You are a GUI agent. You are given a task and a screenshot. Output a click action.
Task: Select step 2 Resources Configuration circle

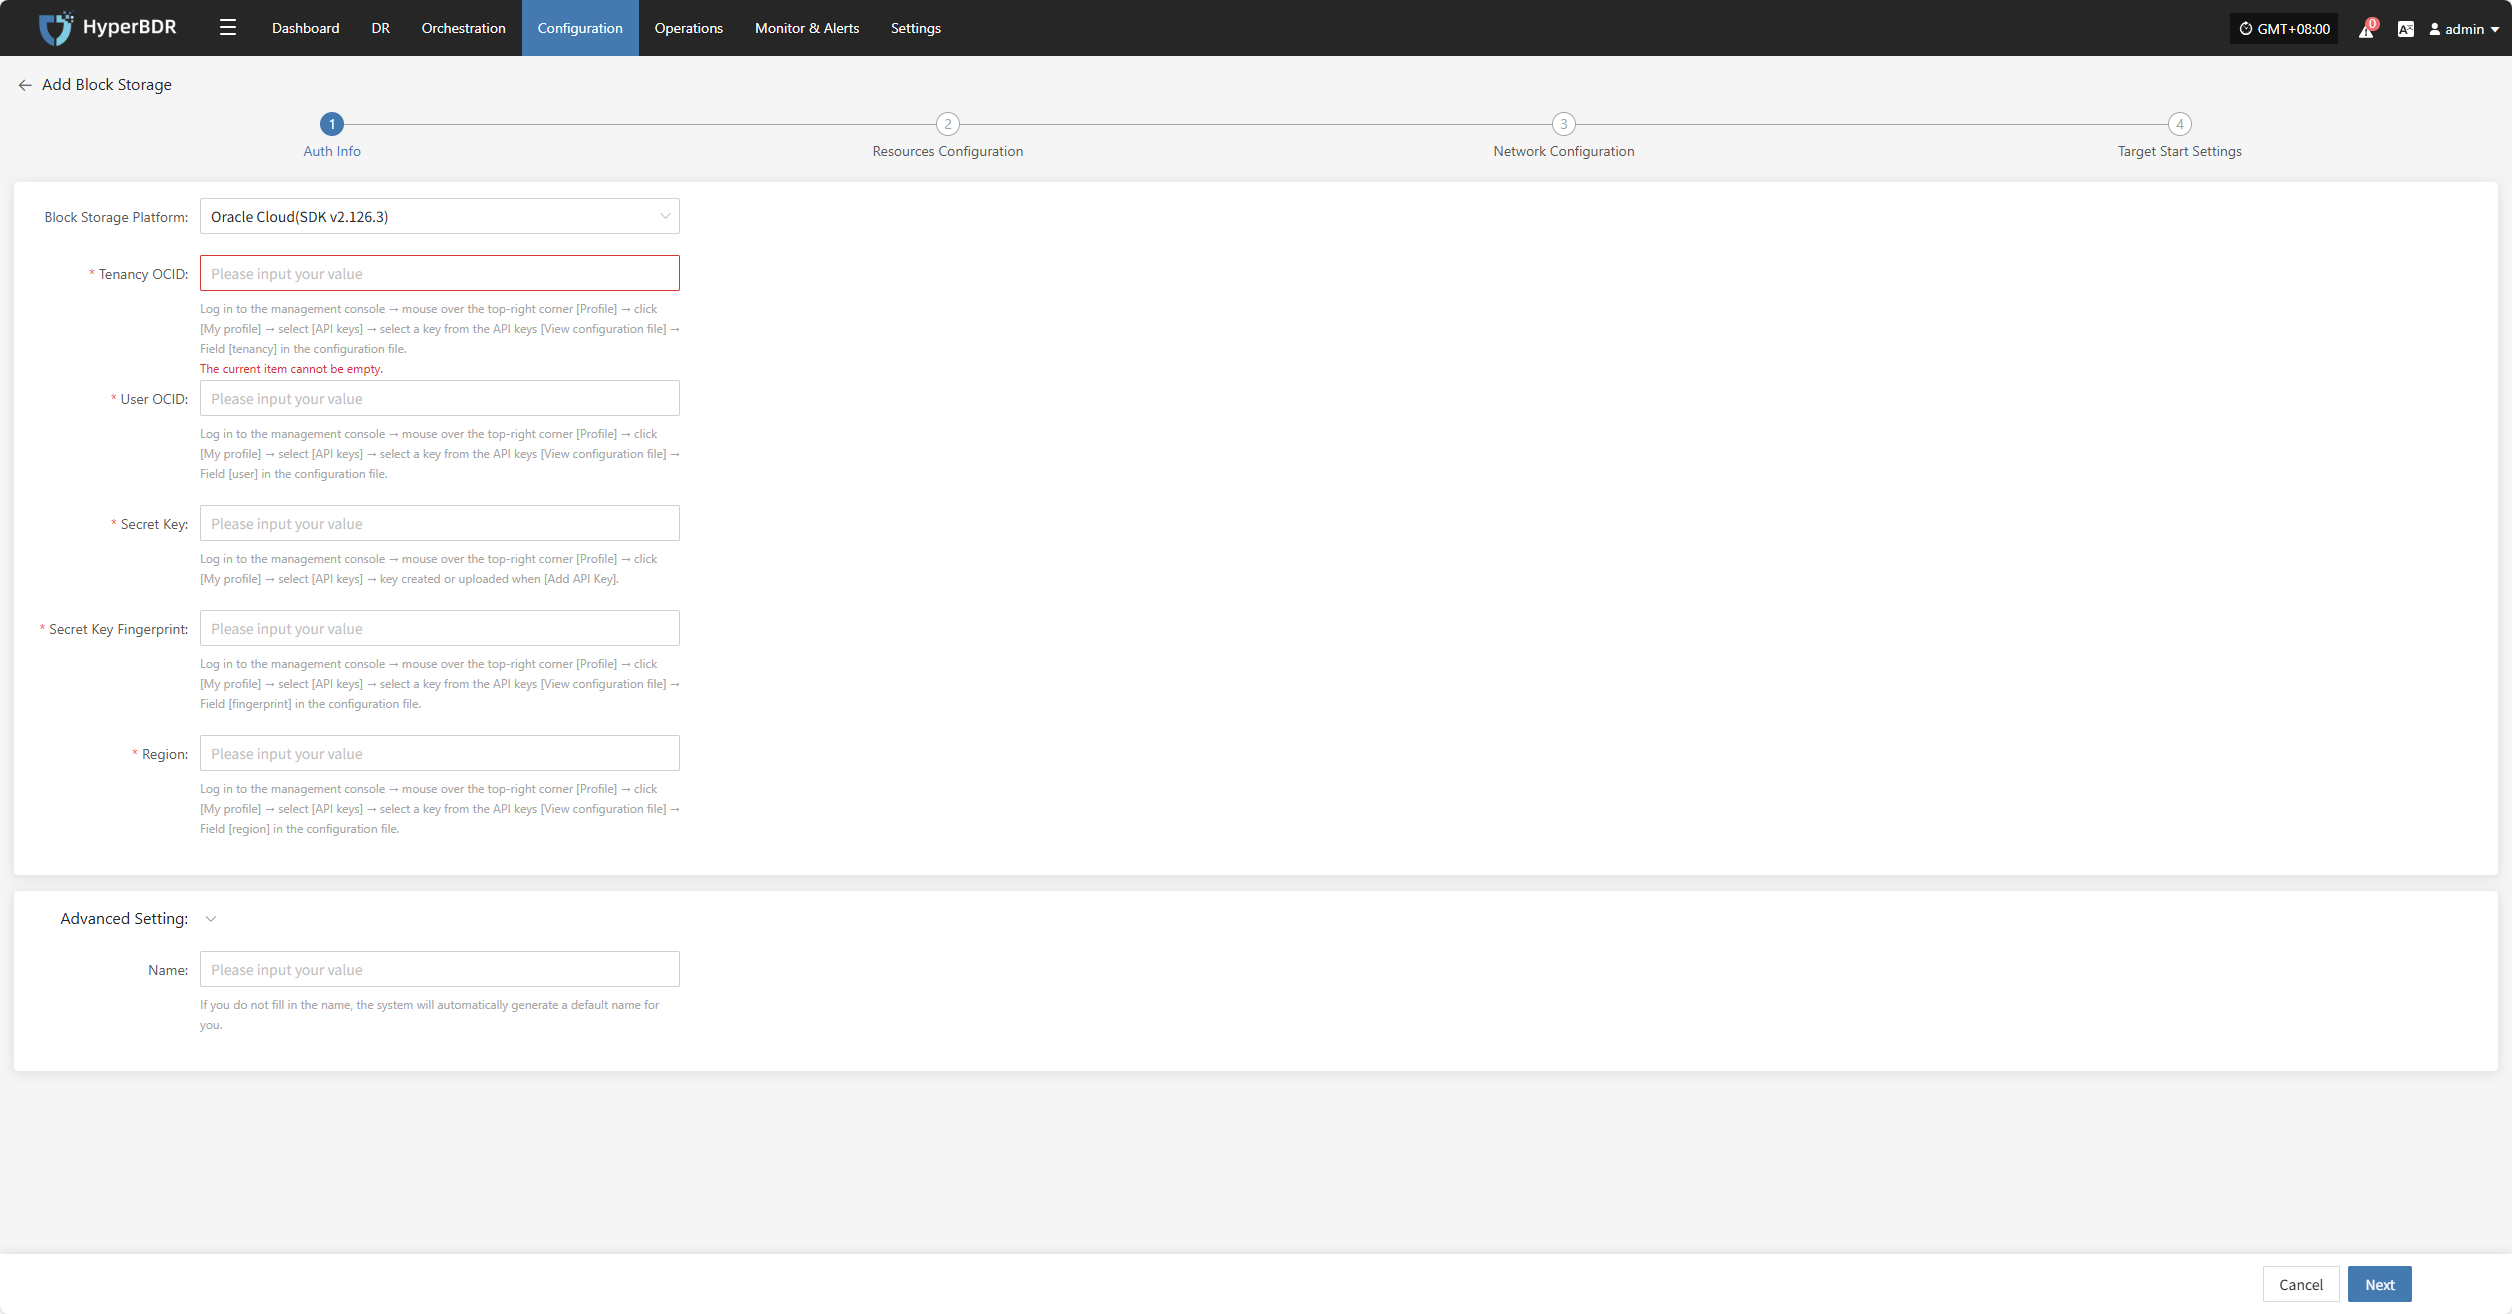click(948, 124)
